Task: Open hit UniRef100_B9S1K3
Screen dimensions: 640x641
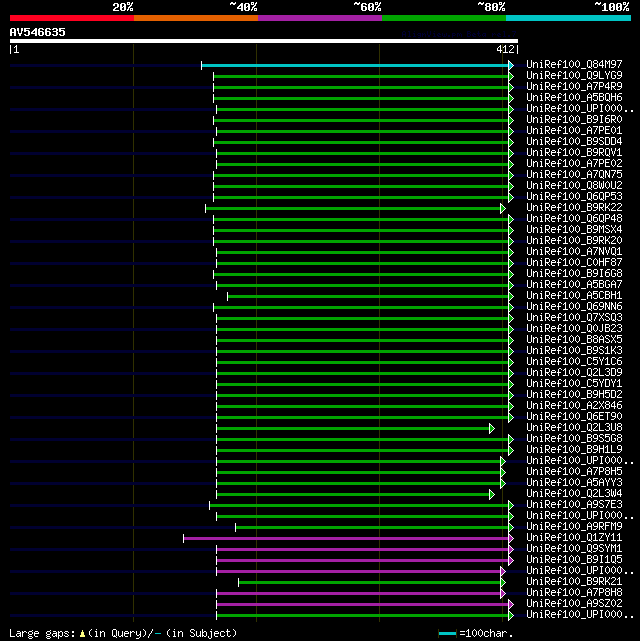Action: point(574,351)
